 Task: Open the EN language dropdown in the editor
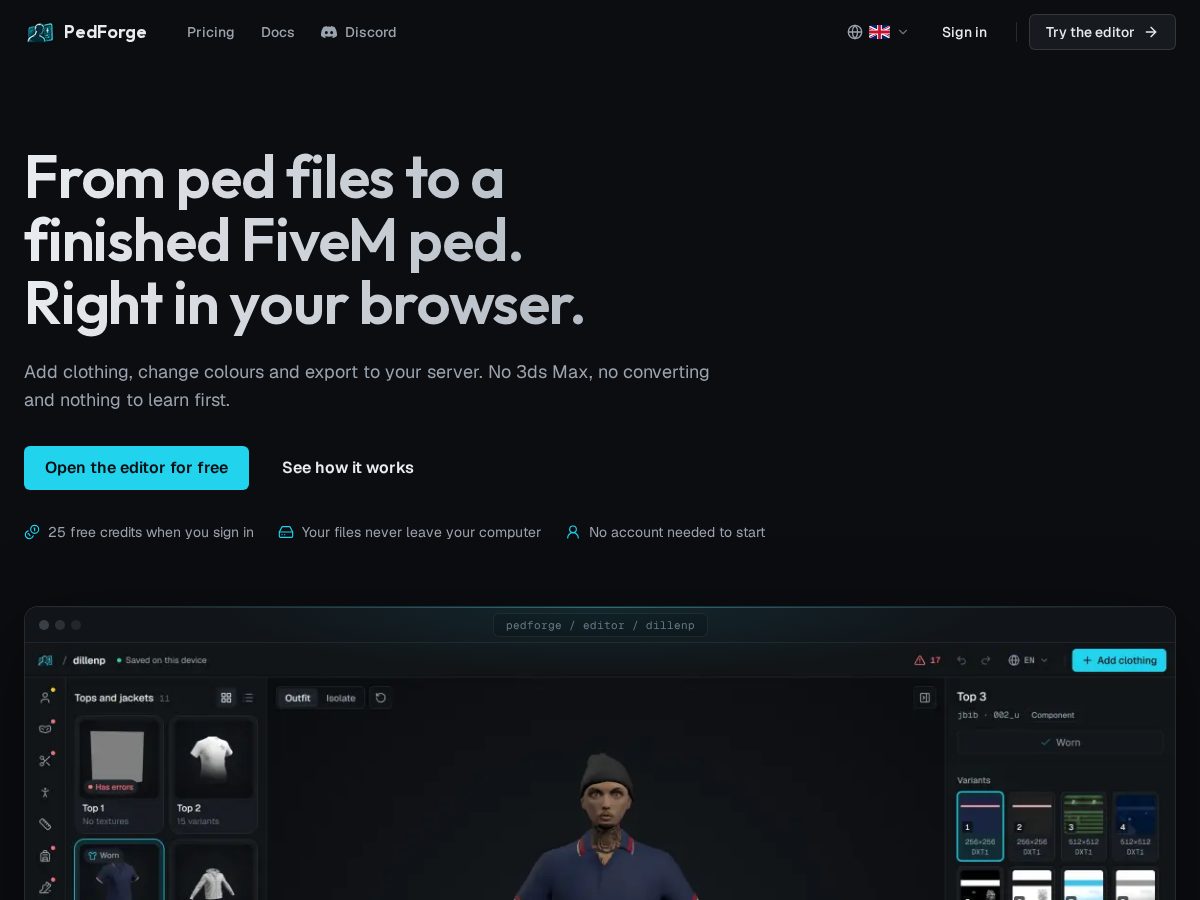point(1029,660)
